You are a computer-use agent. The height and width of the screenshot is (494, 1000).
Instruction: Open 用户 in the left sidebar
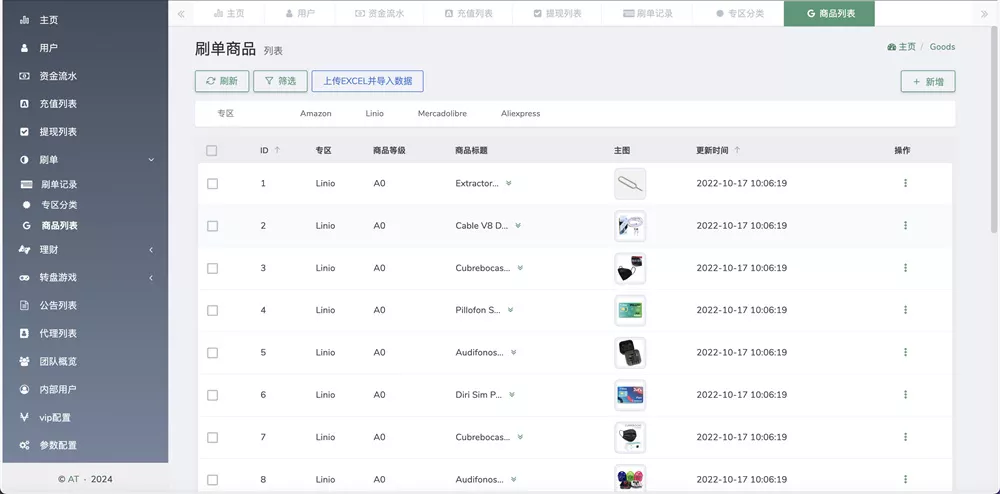pos(48,48)
